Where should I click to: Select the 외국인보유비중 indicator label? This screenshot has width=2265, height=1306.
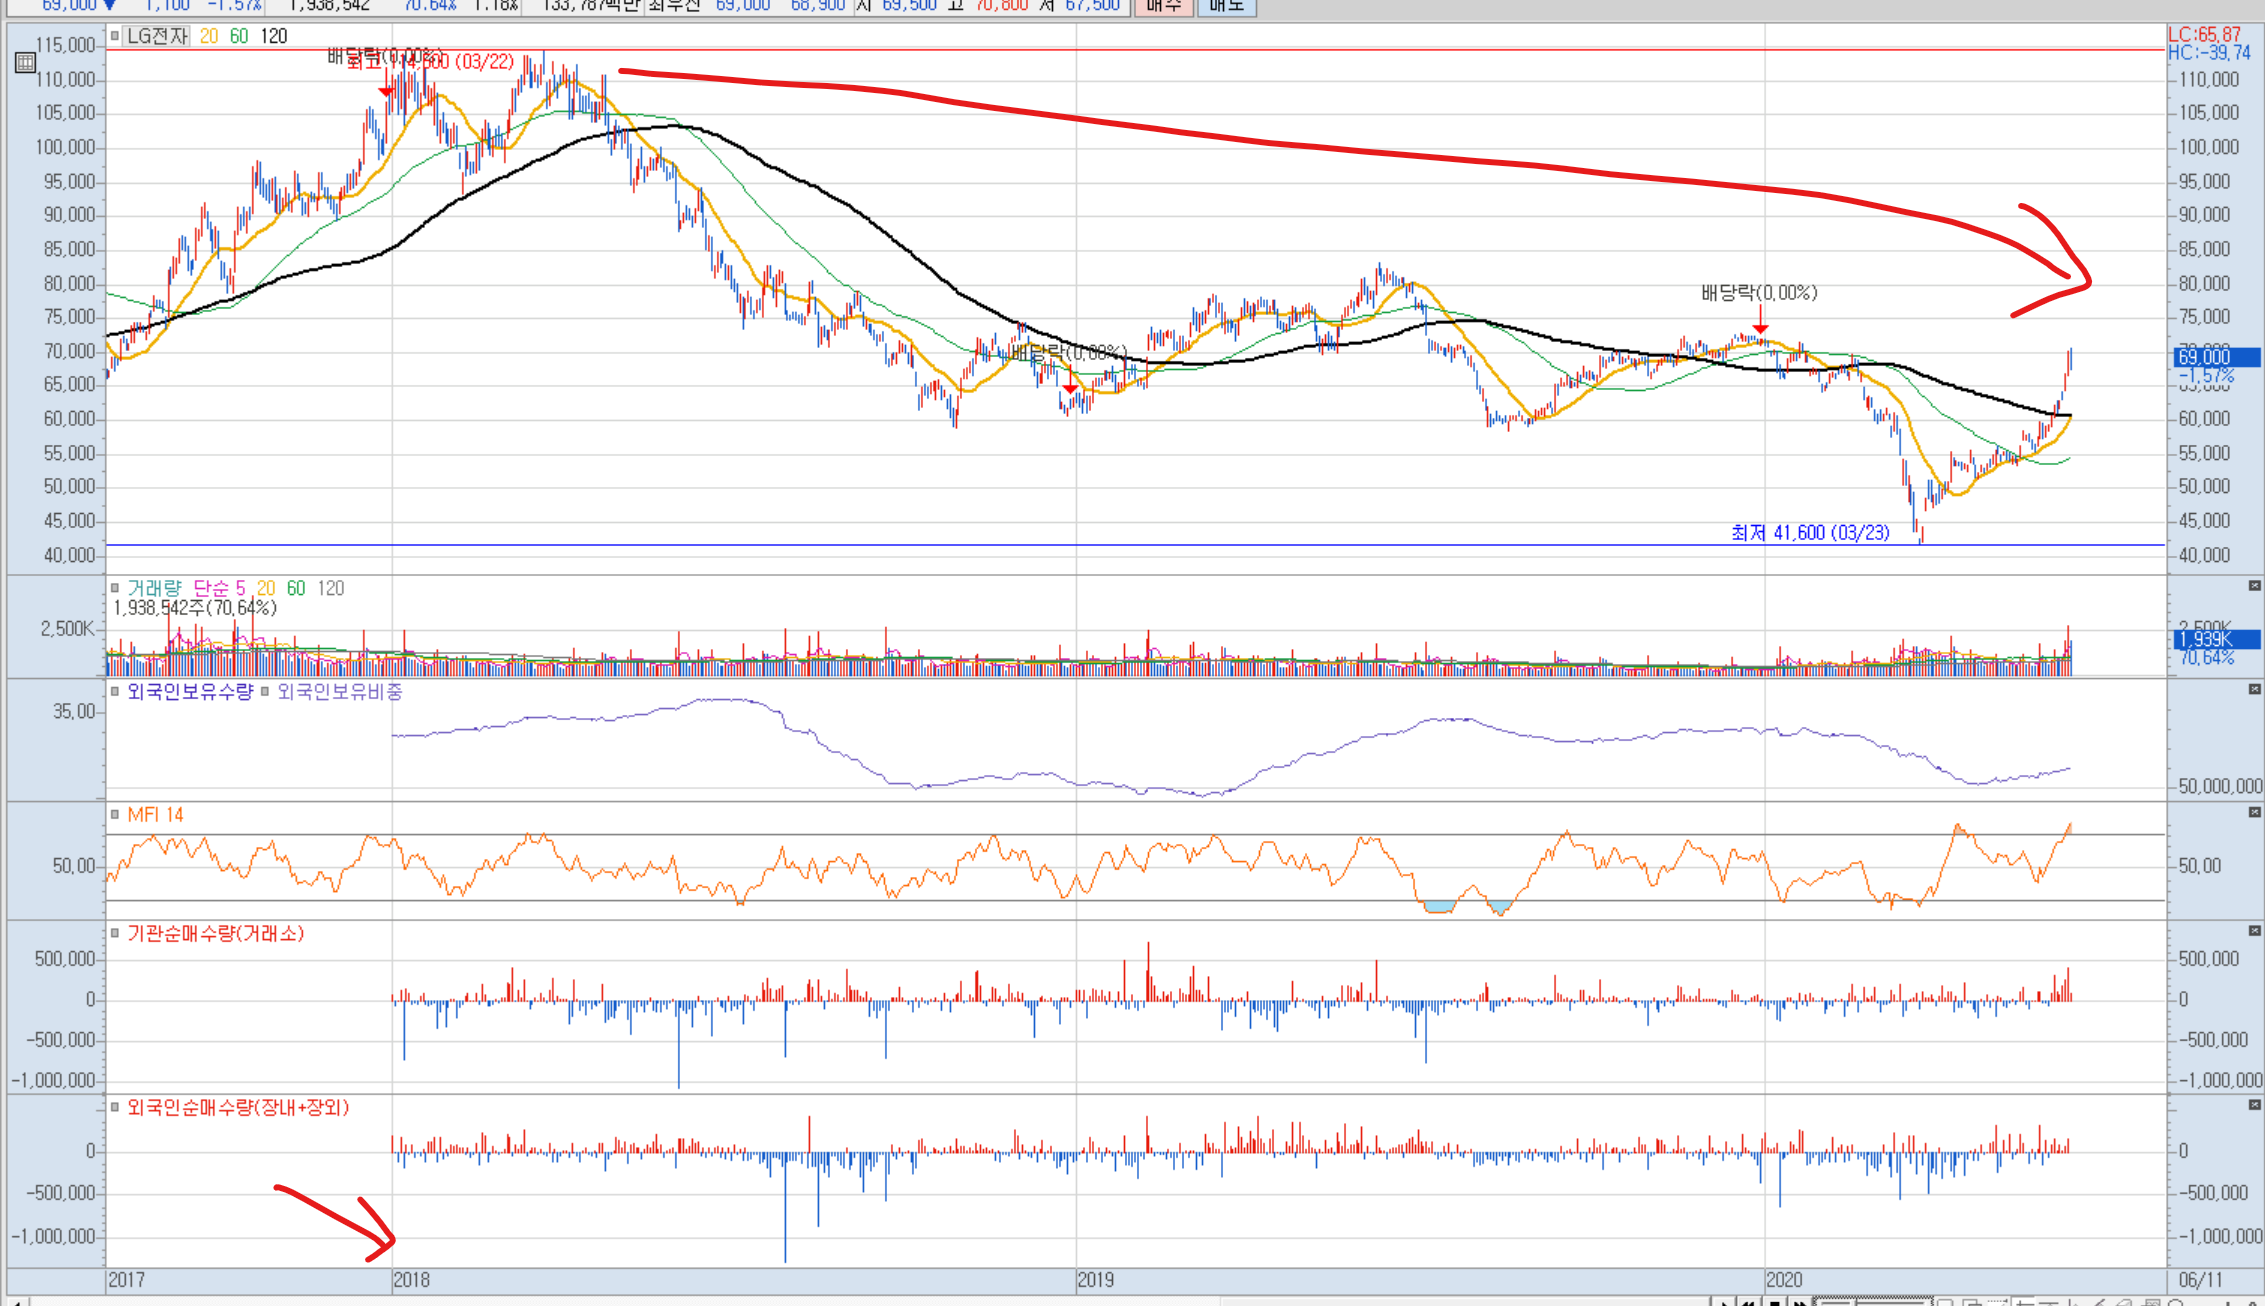pos(339,692)
